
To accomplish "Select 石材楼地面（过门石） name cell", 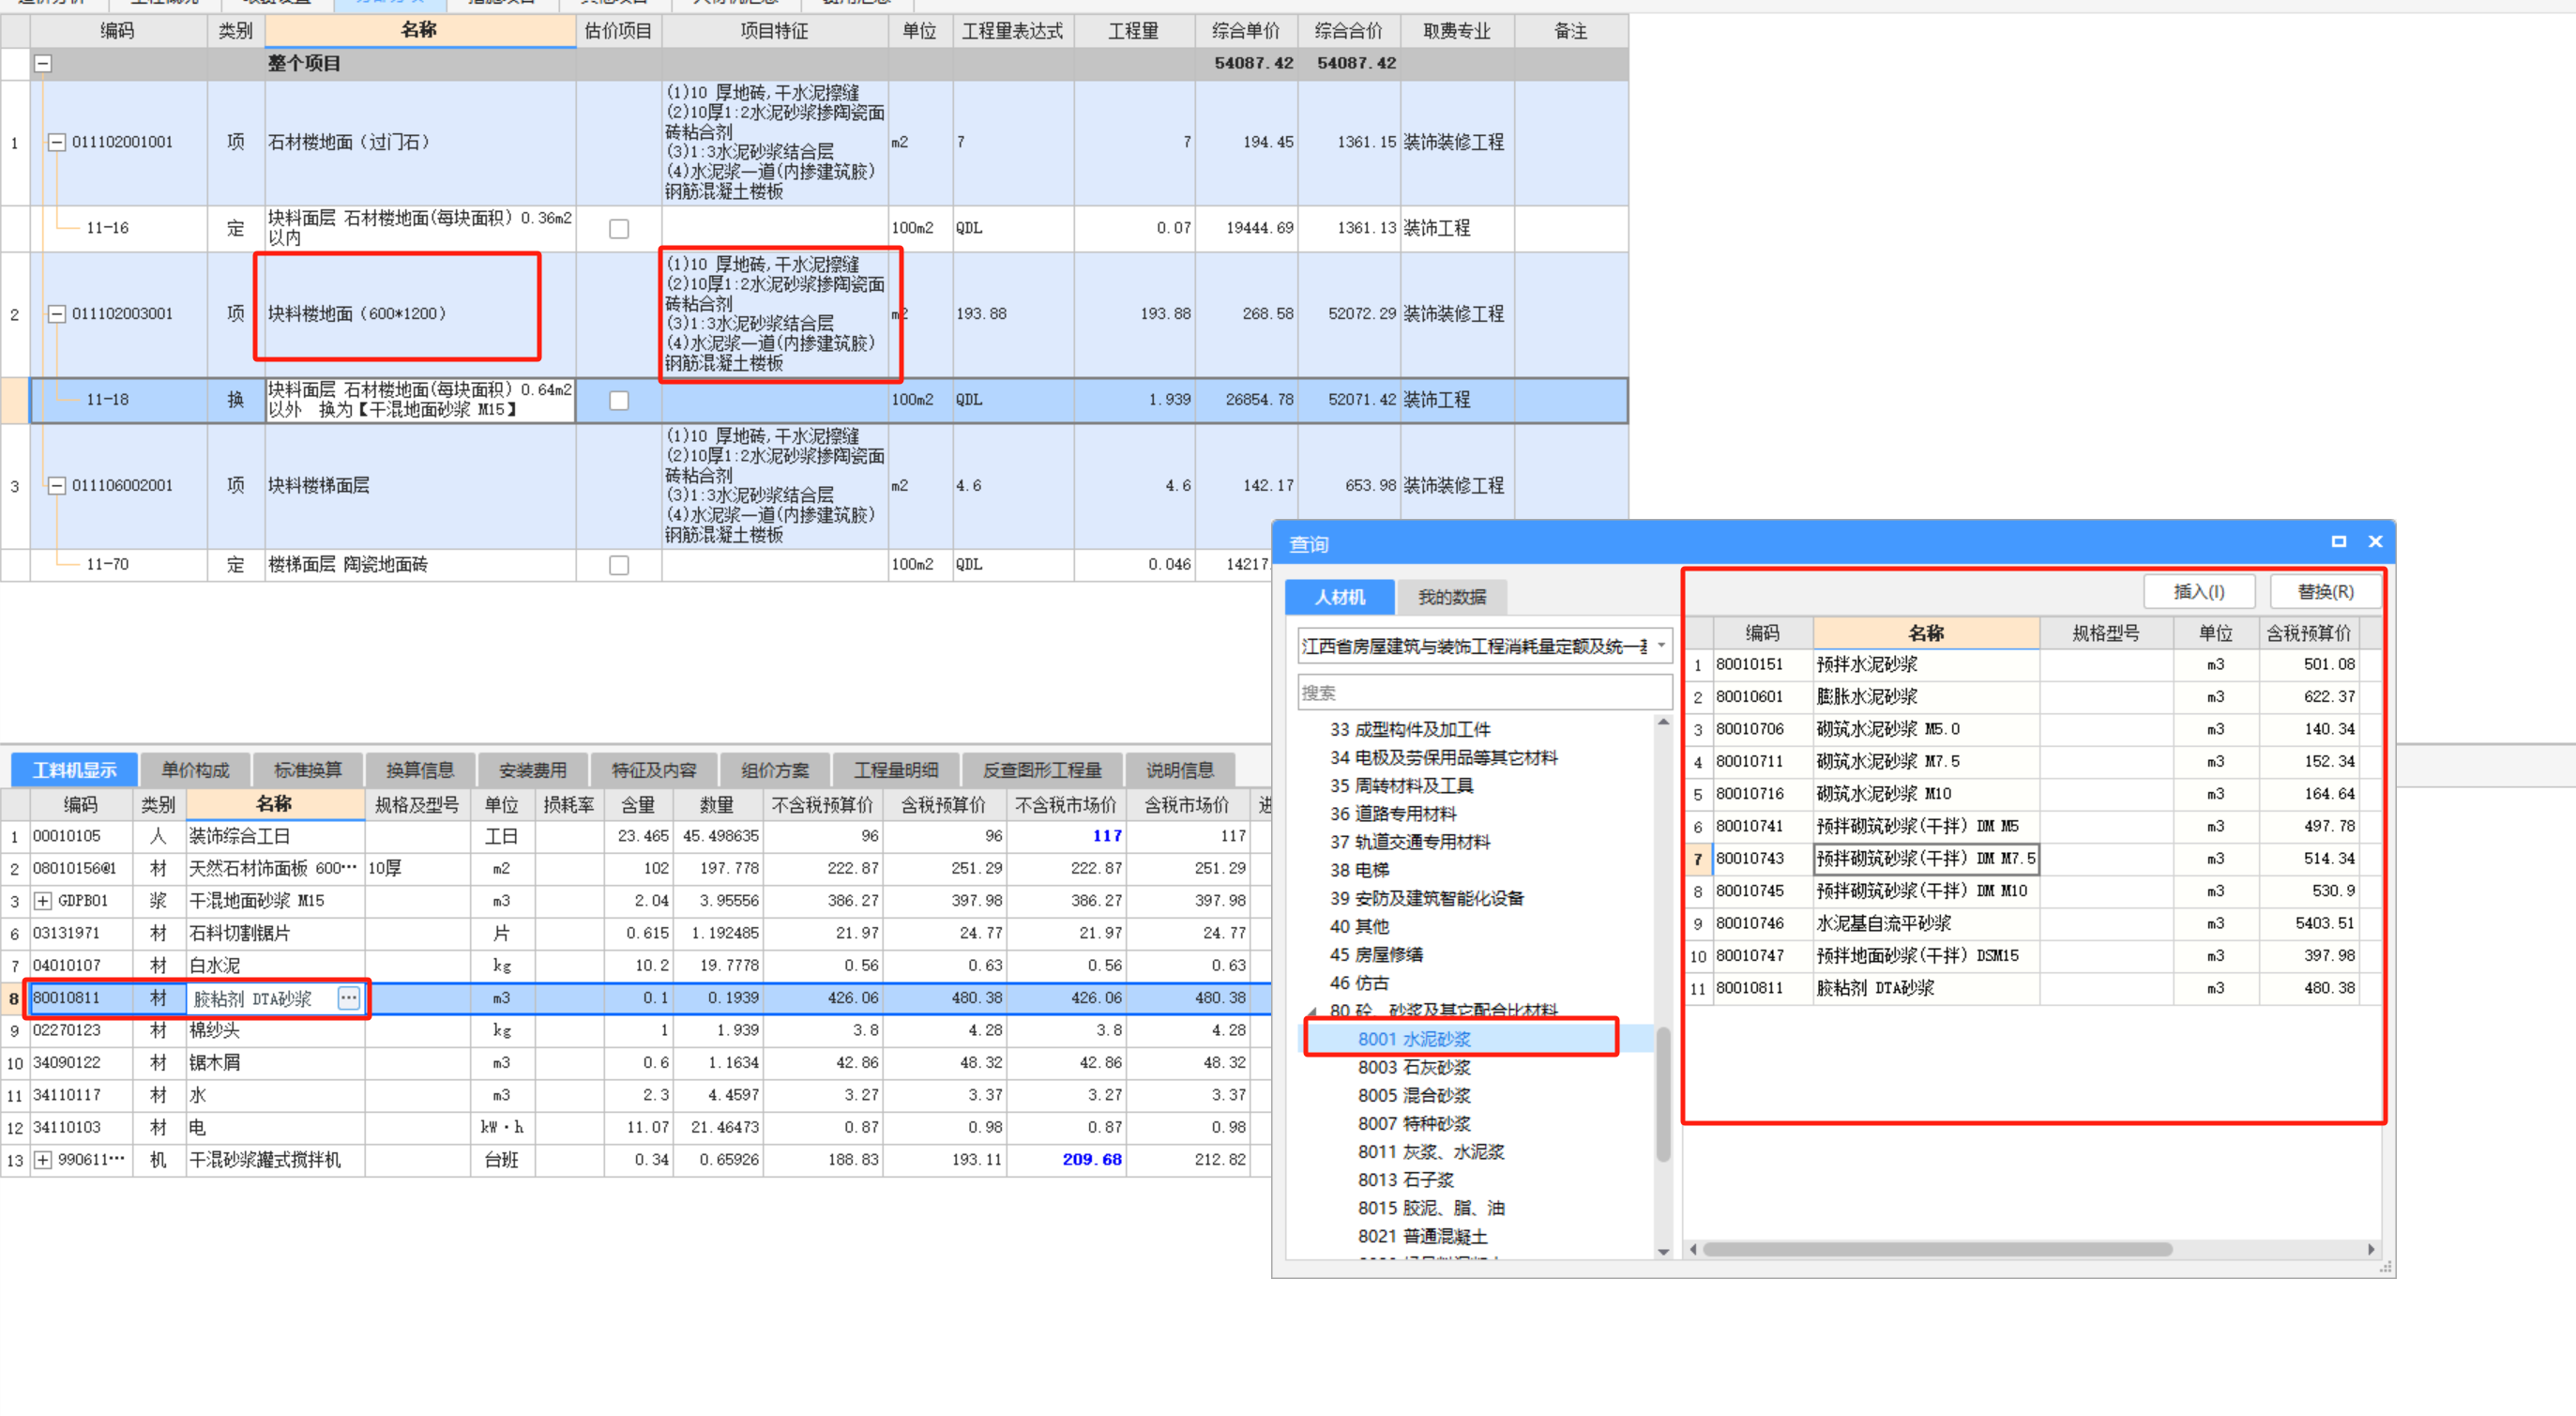I will 420,142.
